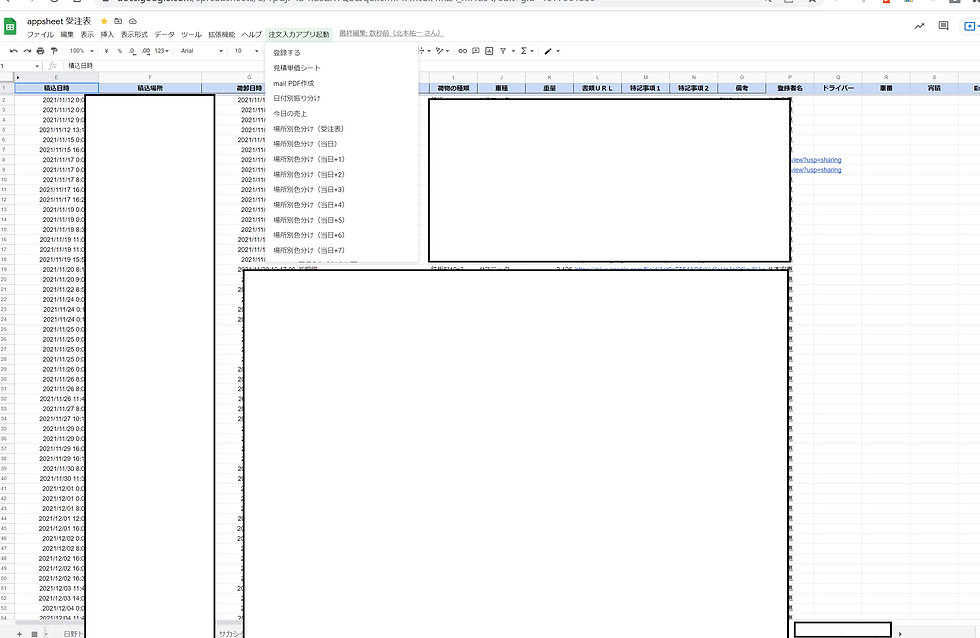Open the 拡張機能 menu
The width and height of the screenshot is (980, 638).
click(222, 34)
